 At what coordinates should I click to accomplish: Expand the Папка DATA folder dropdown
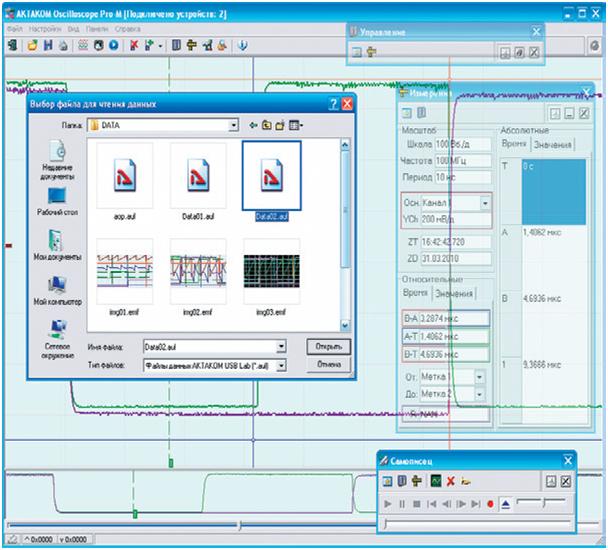click(233, 125)
